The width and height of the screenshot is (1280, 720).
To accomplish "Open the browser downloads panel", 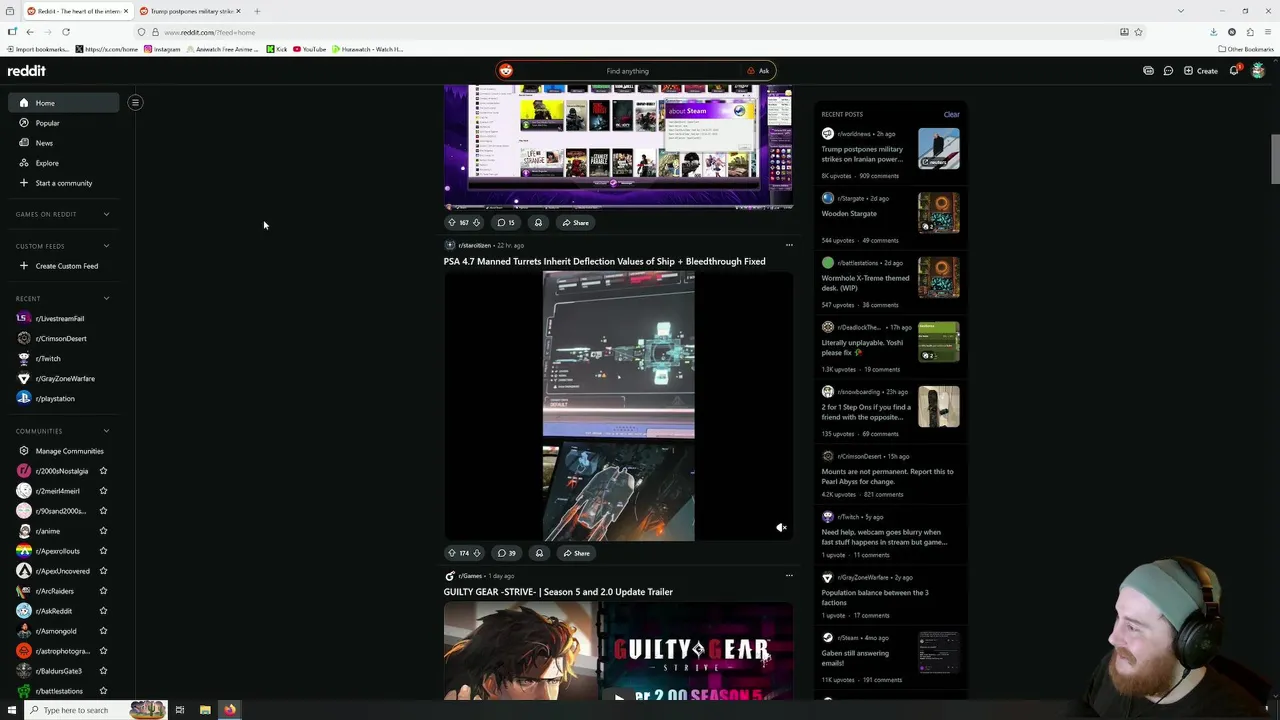I will click(x=1213, y=32).
